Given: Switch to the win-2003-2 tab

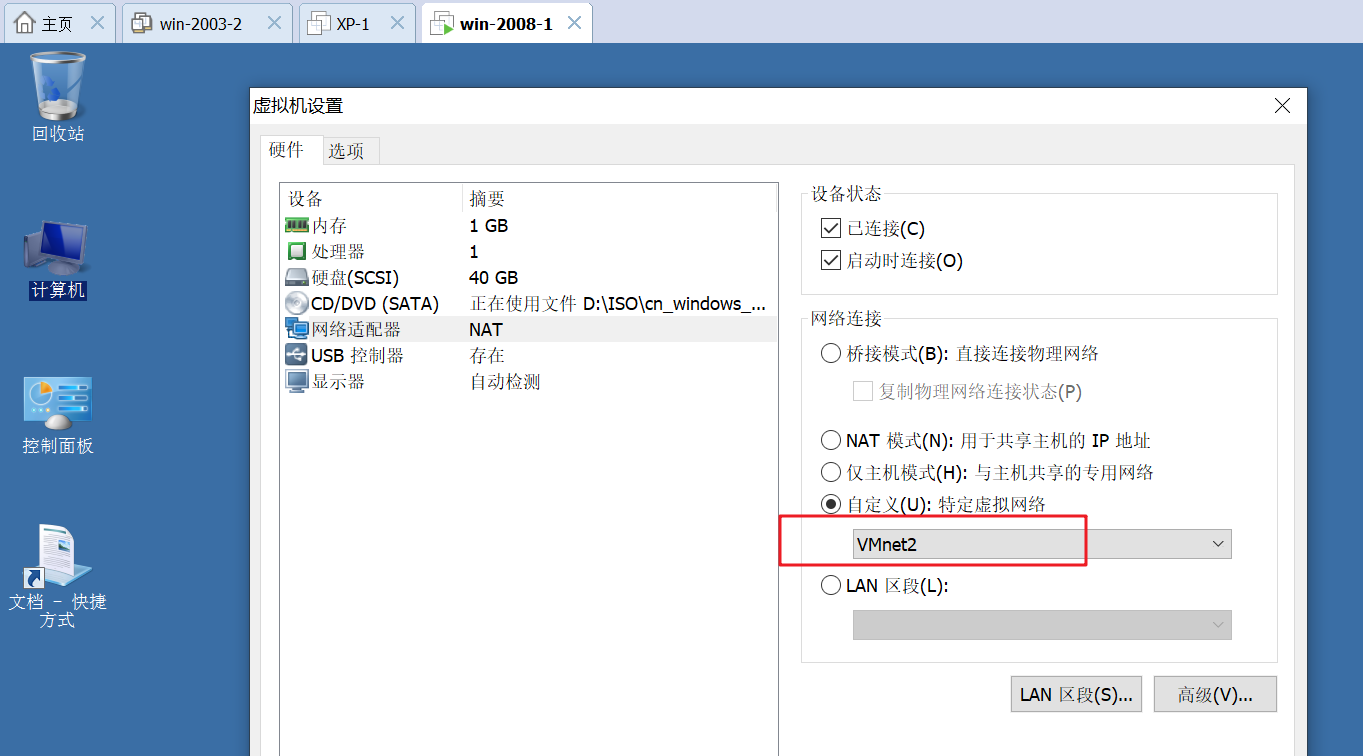Looking at the screenshot, I should (x=207, y=23).
